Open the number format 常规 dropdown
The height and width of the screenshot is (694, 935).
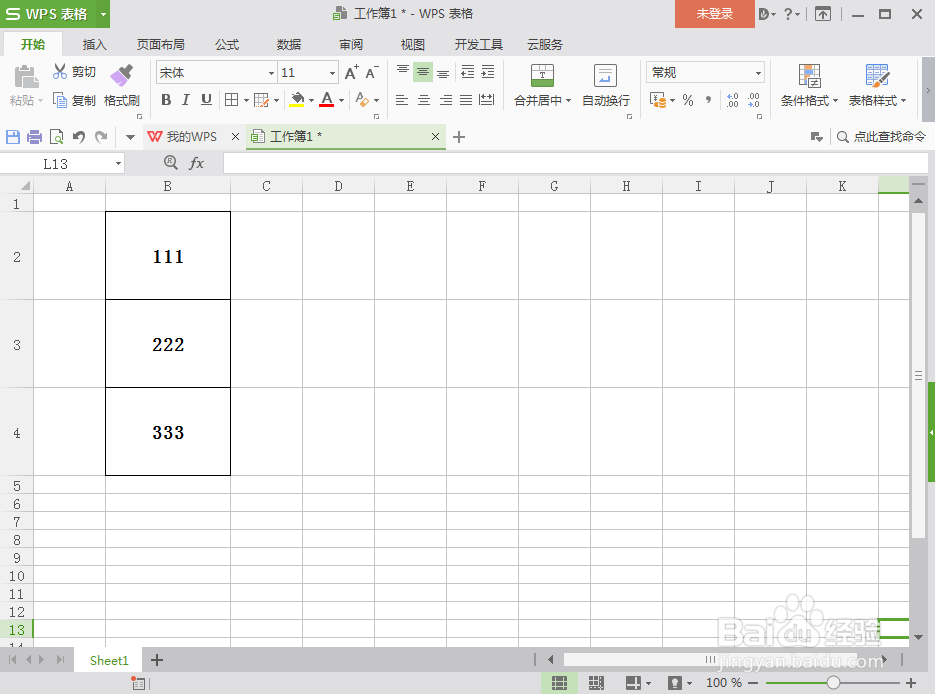pos(758,73)
